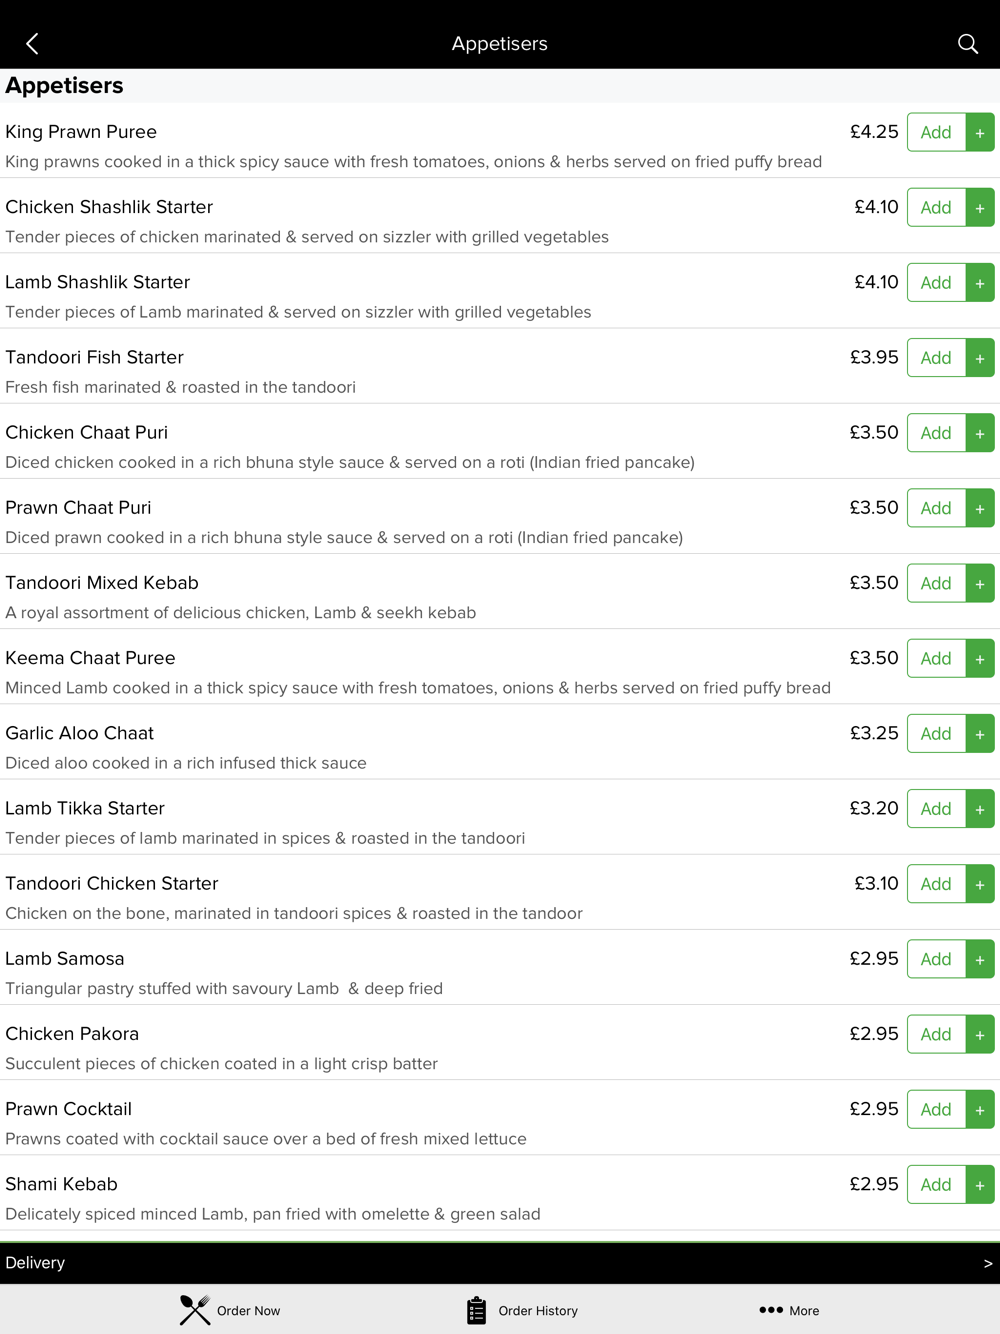Click plus icon for Shami Kebab

click(x=980, y=1185)
